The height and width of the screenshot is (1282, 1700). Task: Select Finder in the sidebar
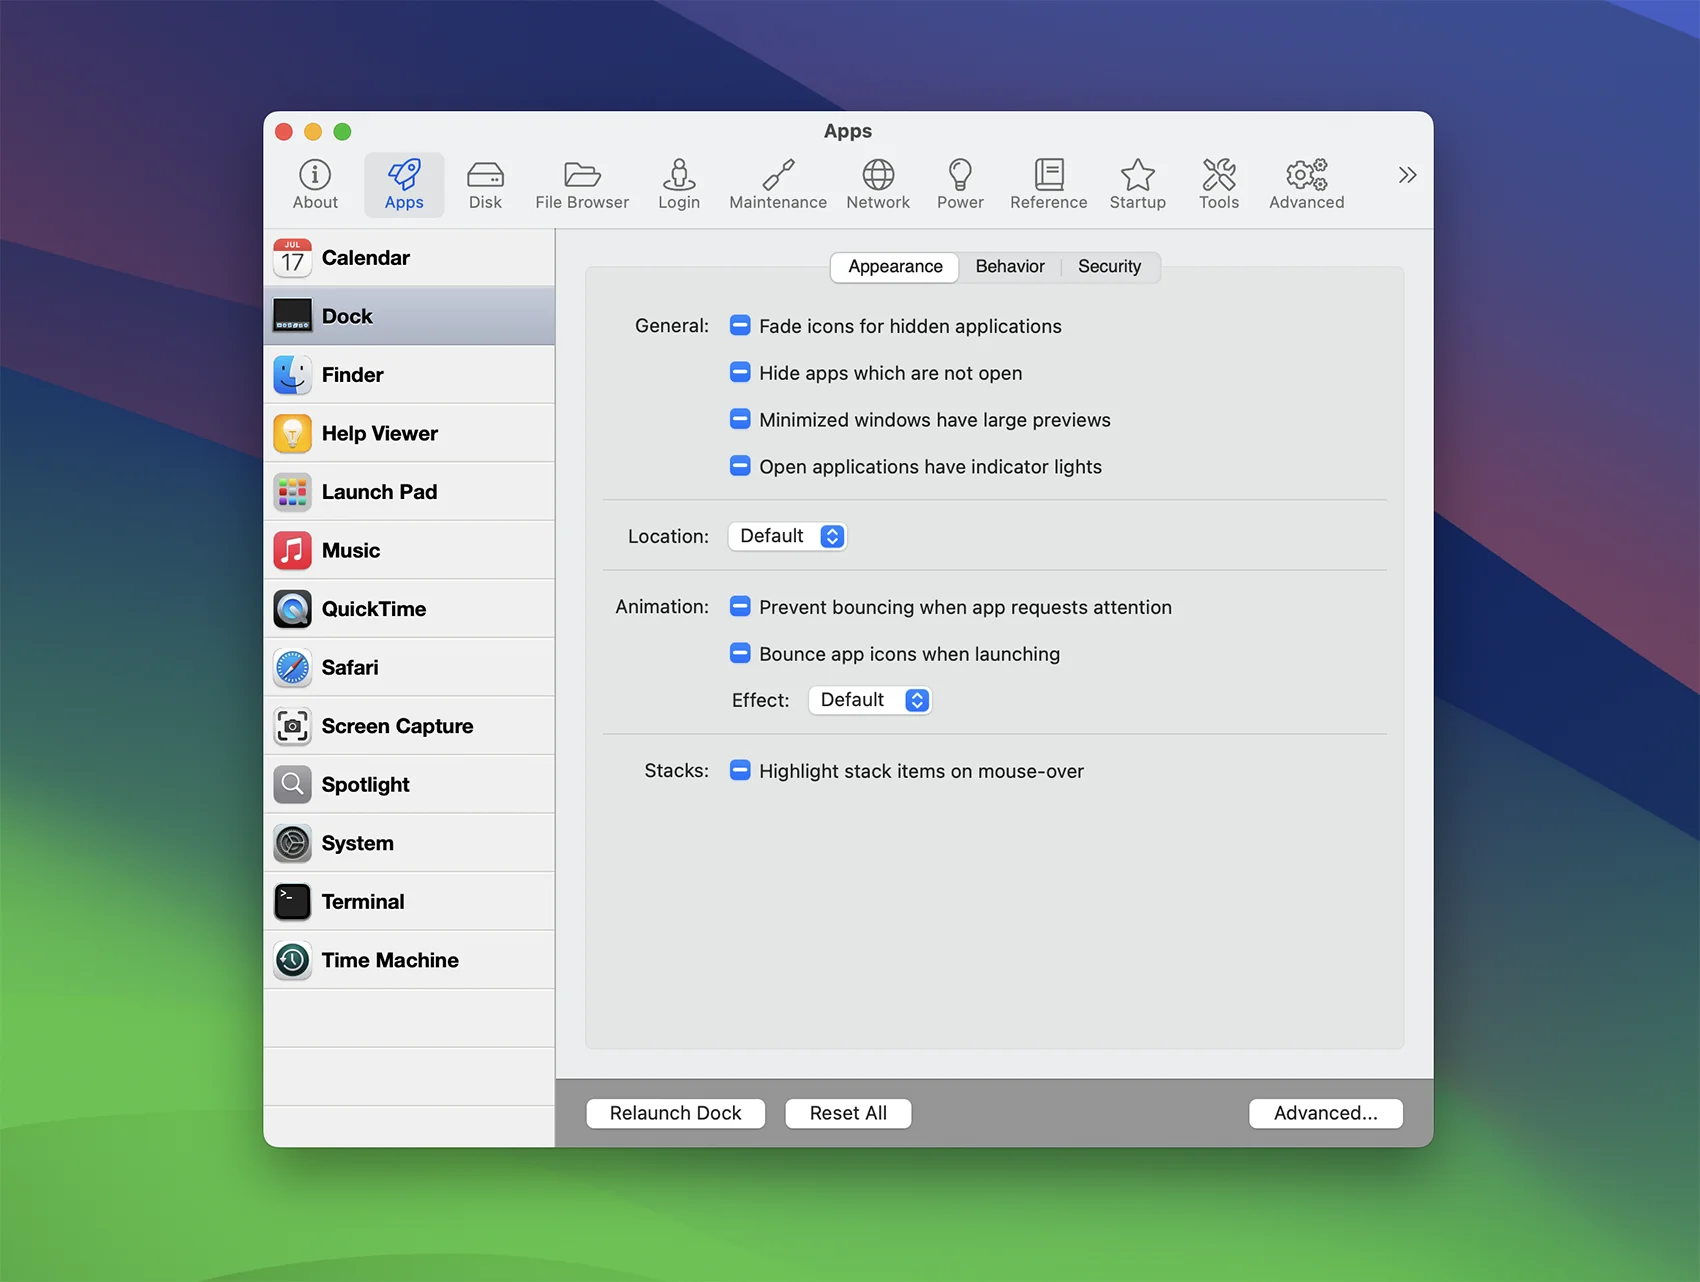point(409,375)
